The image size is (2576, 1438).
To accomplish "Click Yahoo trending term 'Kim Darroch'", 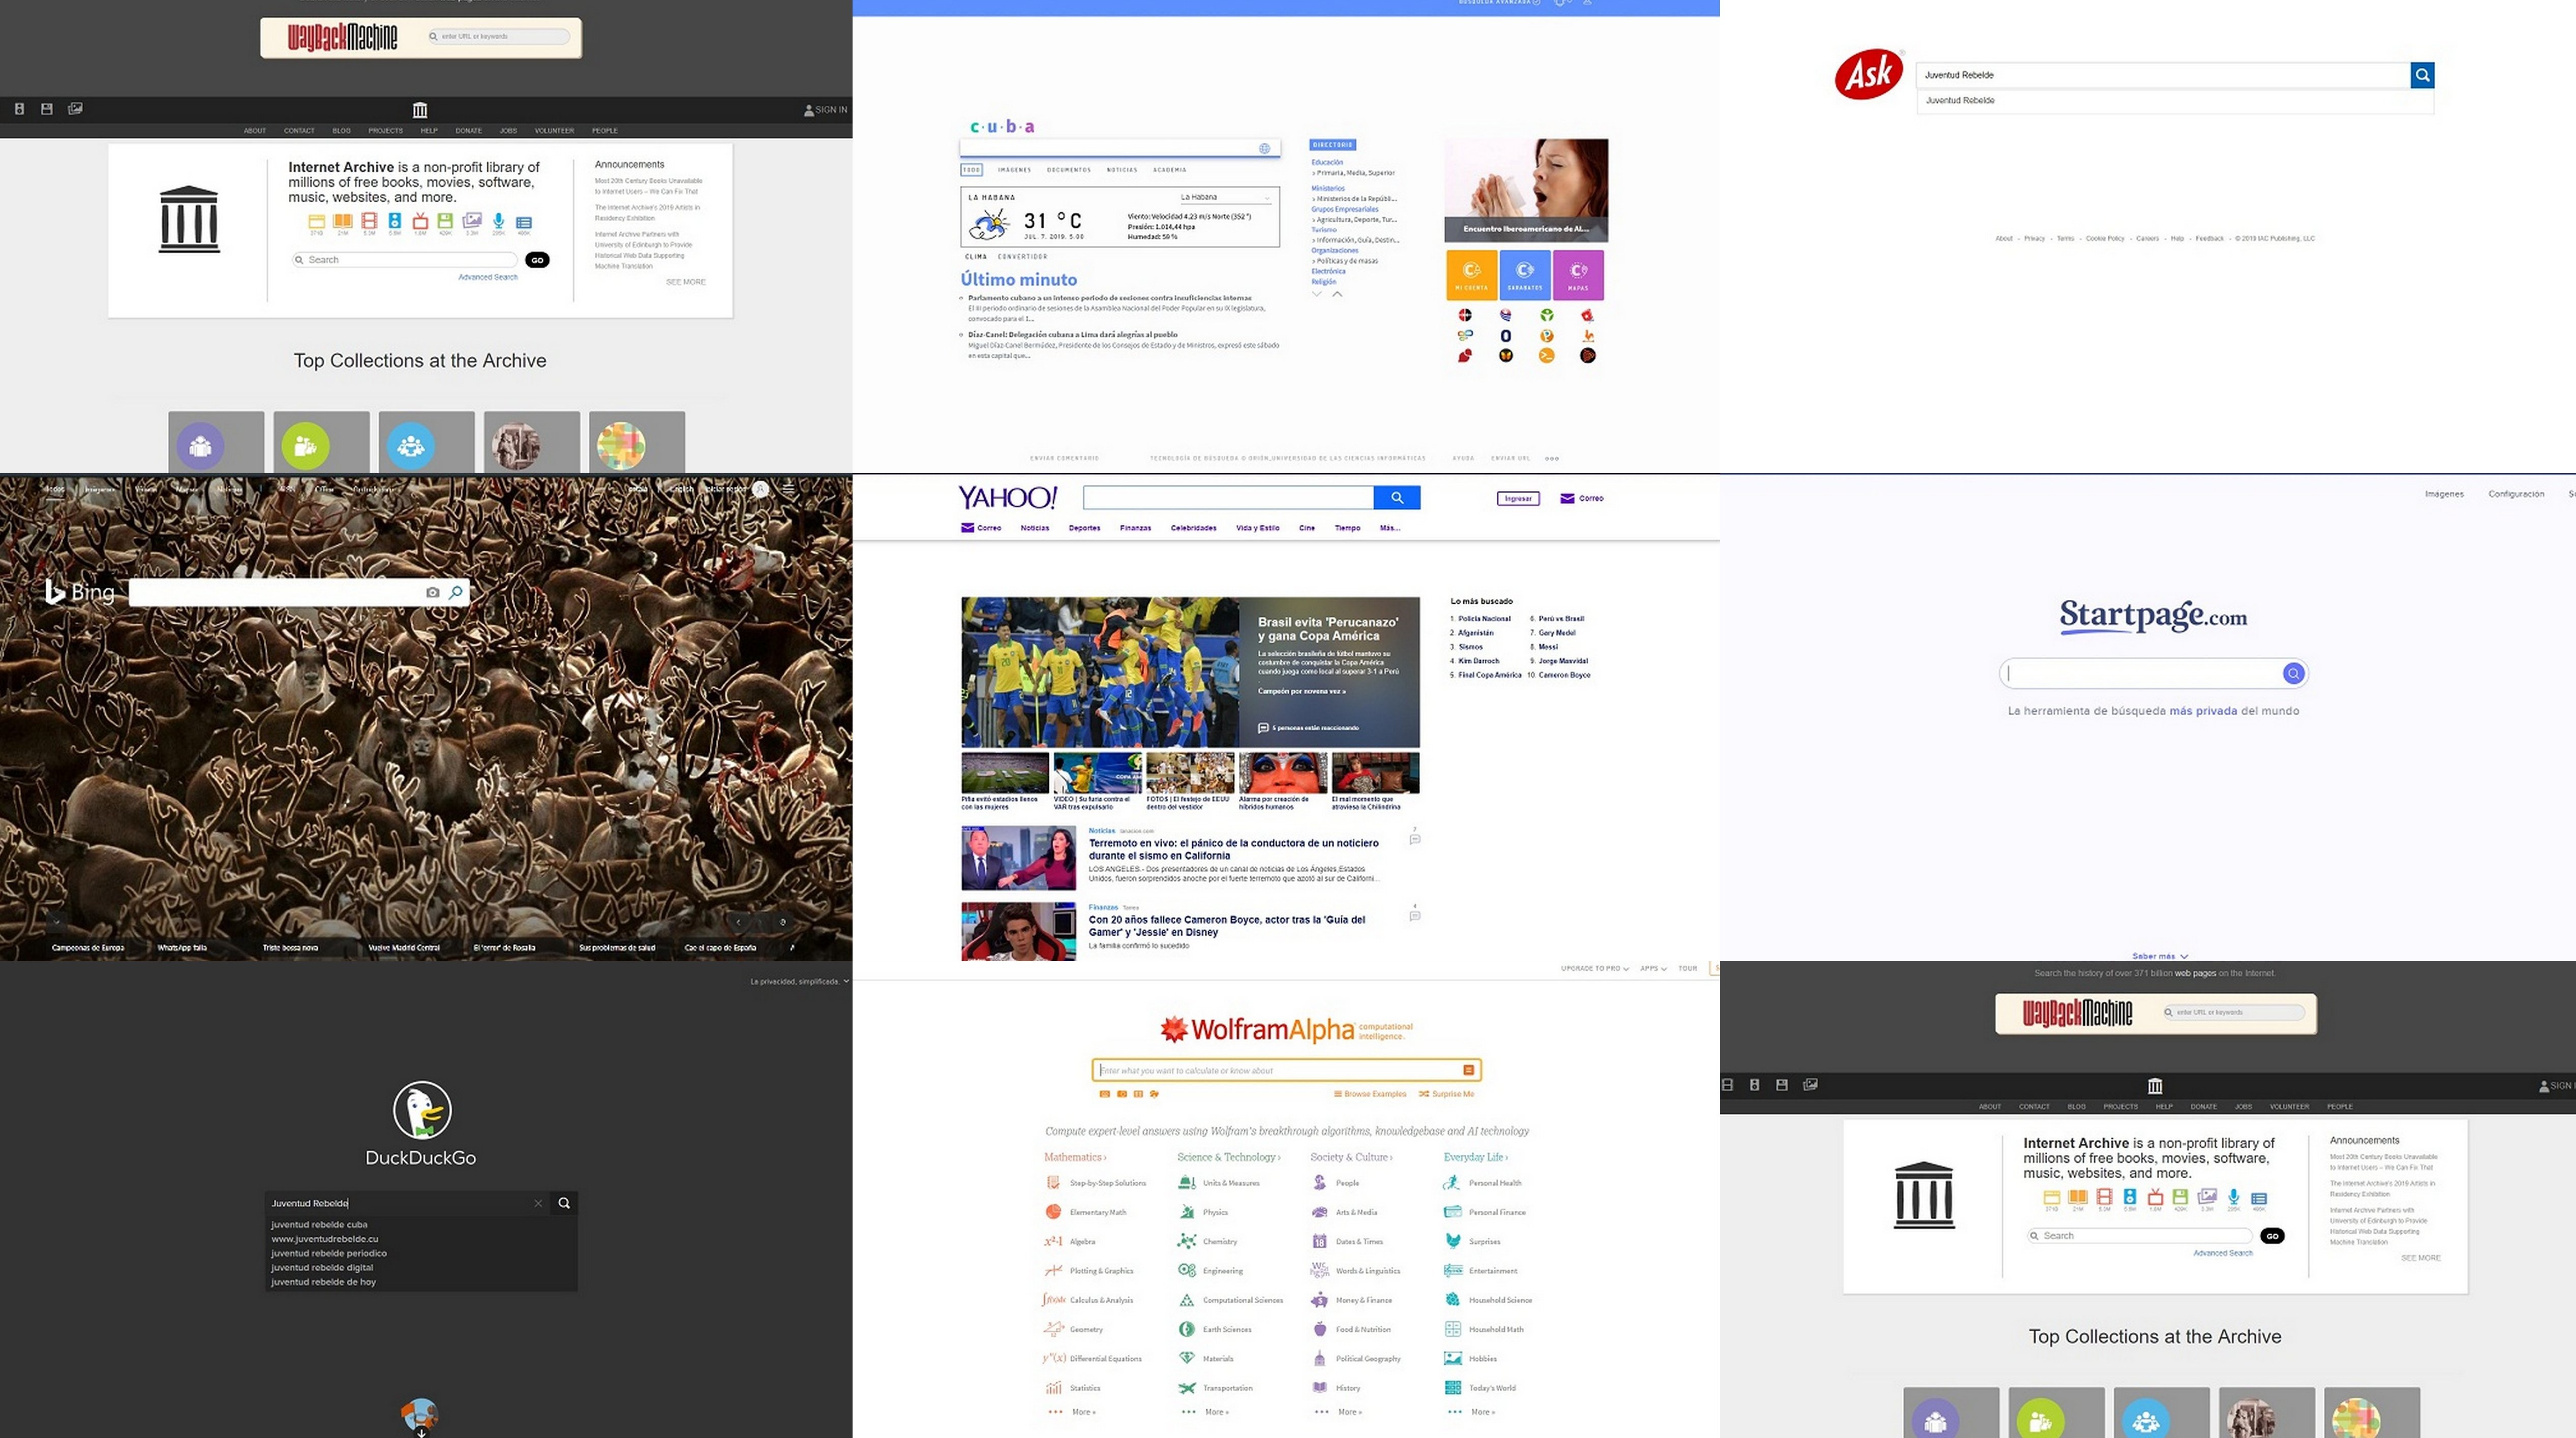I will click(x=1478, y=661).
